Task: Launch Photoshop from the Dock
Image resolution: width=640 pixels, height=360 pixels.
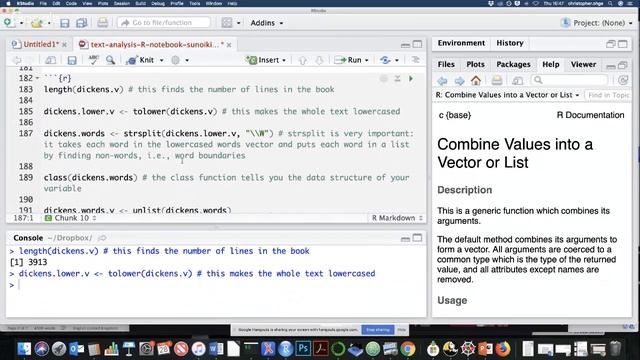Action: click(303, 349)
